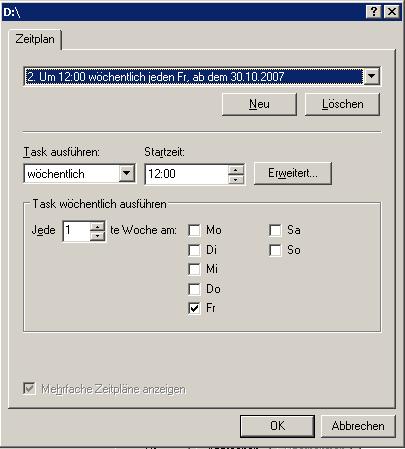Confirm with the OK button

tap(277, 426)
